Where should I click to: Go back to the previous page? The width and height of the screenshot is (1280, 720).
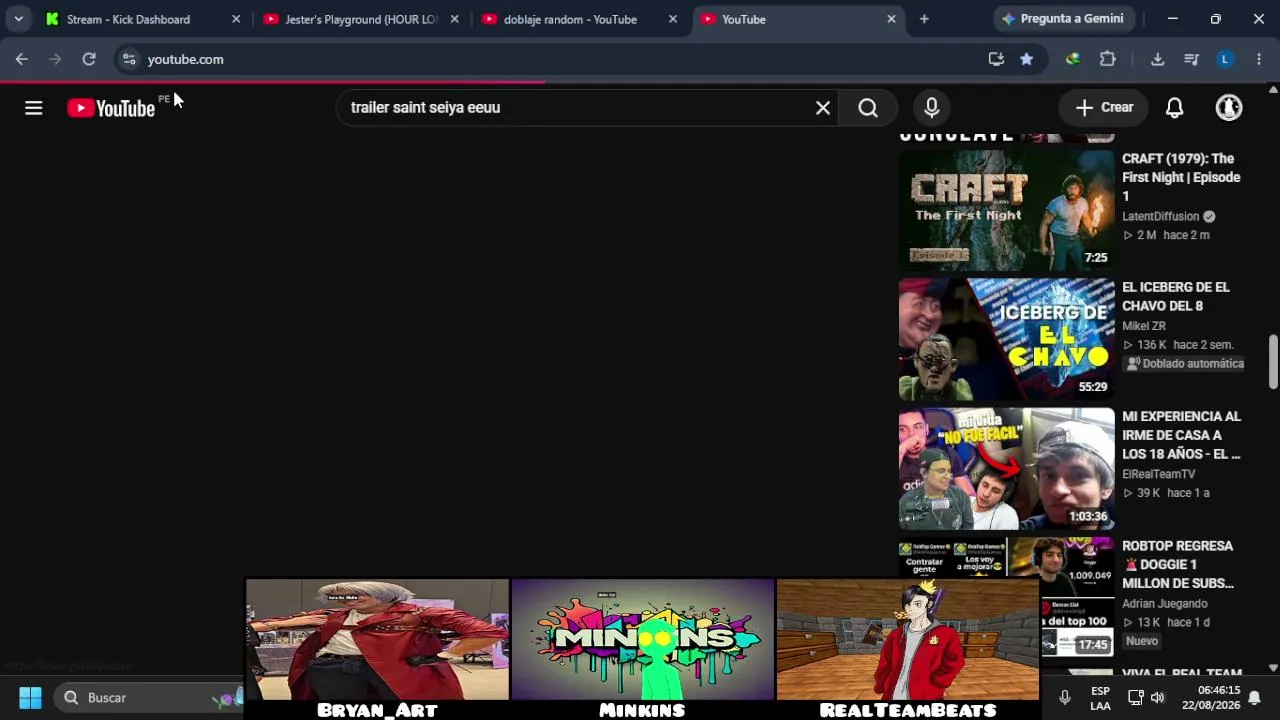(x=22, y=59)
